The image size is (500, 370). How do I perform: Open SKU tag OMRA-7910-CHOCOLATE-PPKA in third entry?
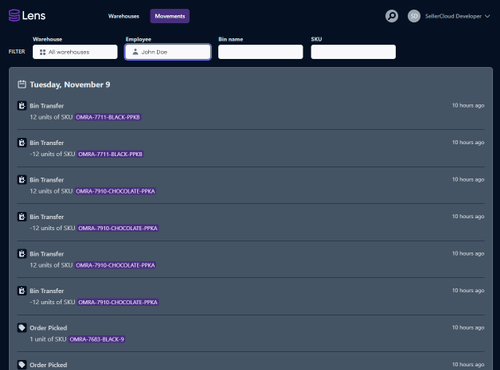pos(115,191)
